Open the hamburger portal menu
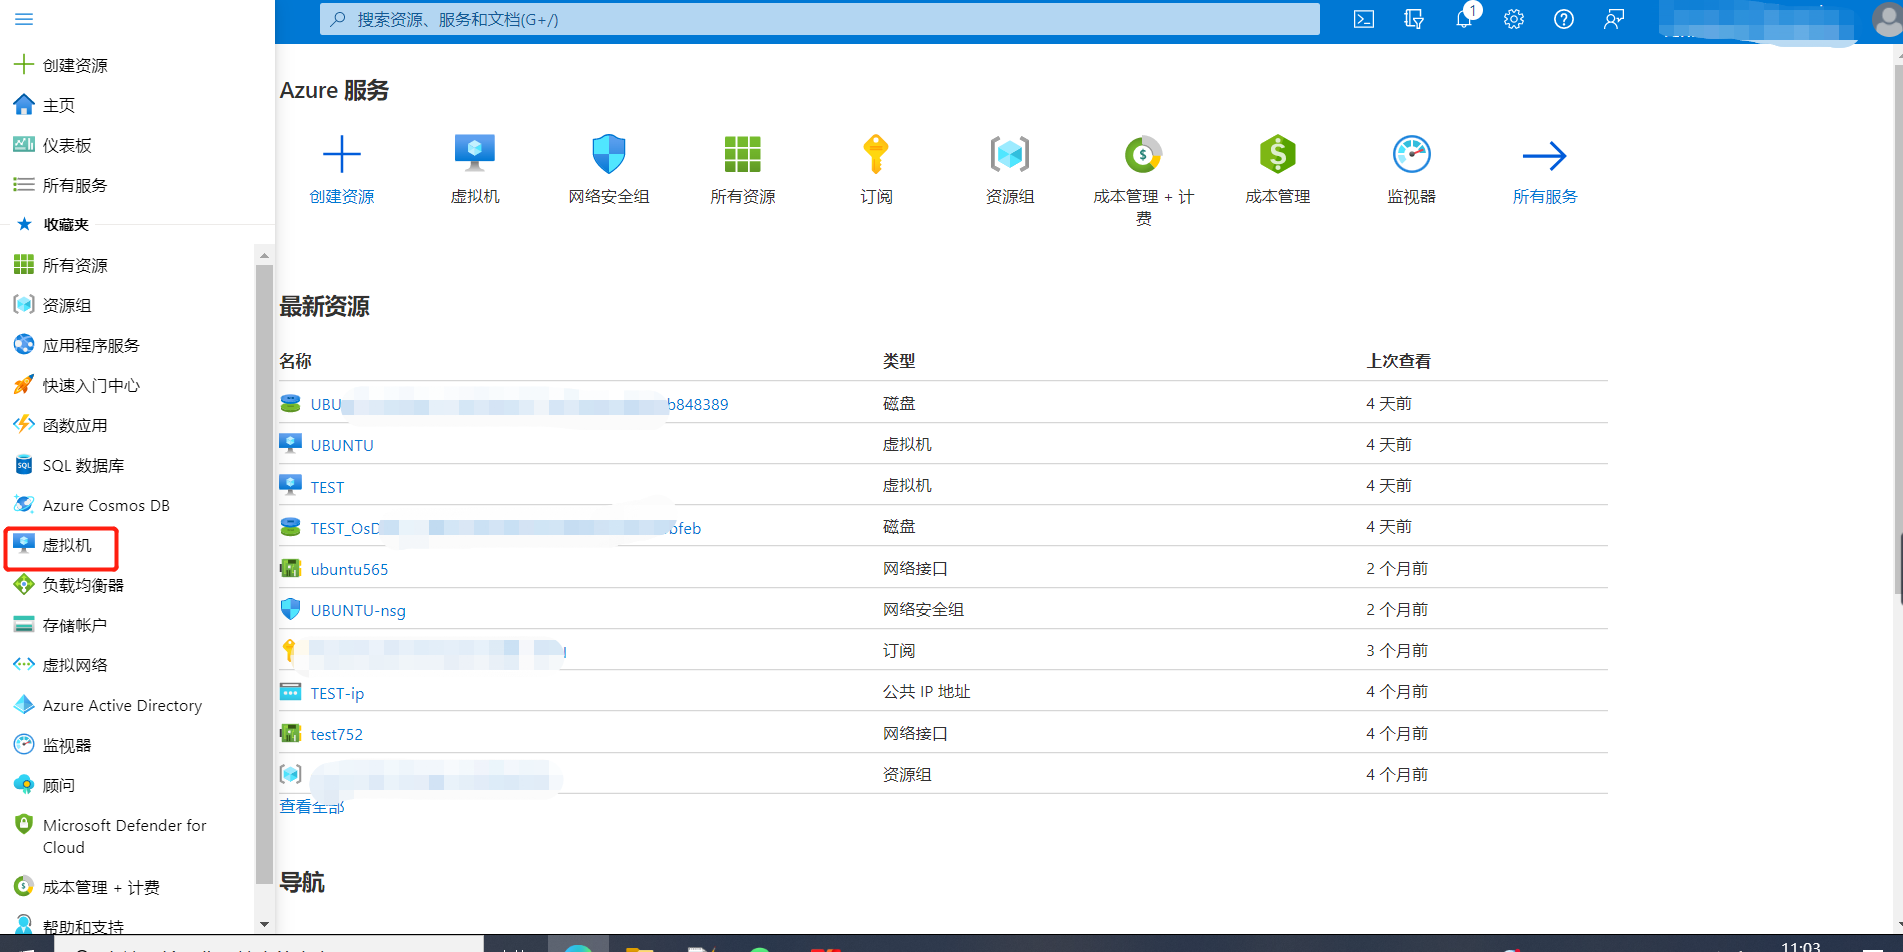Viewport: 1903px width, 952px height. coord(24,19)
